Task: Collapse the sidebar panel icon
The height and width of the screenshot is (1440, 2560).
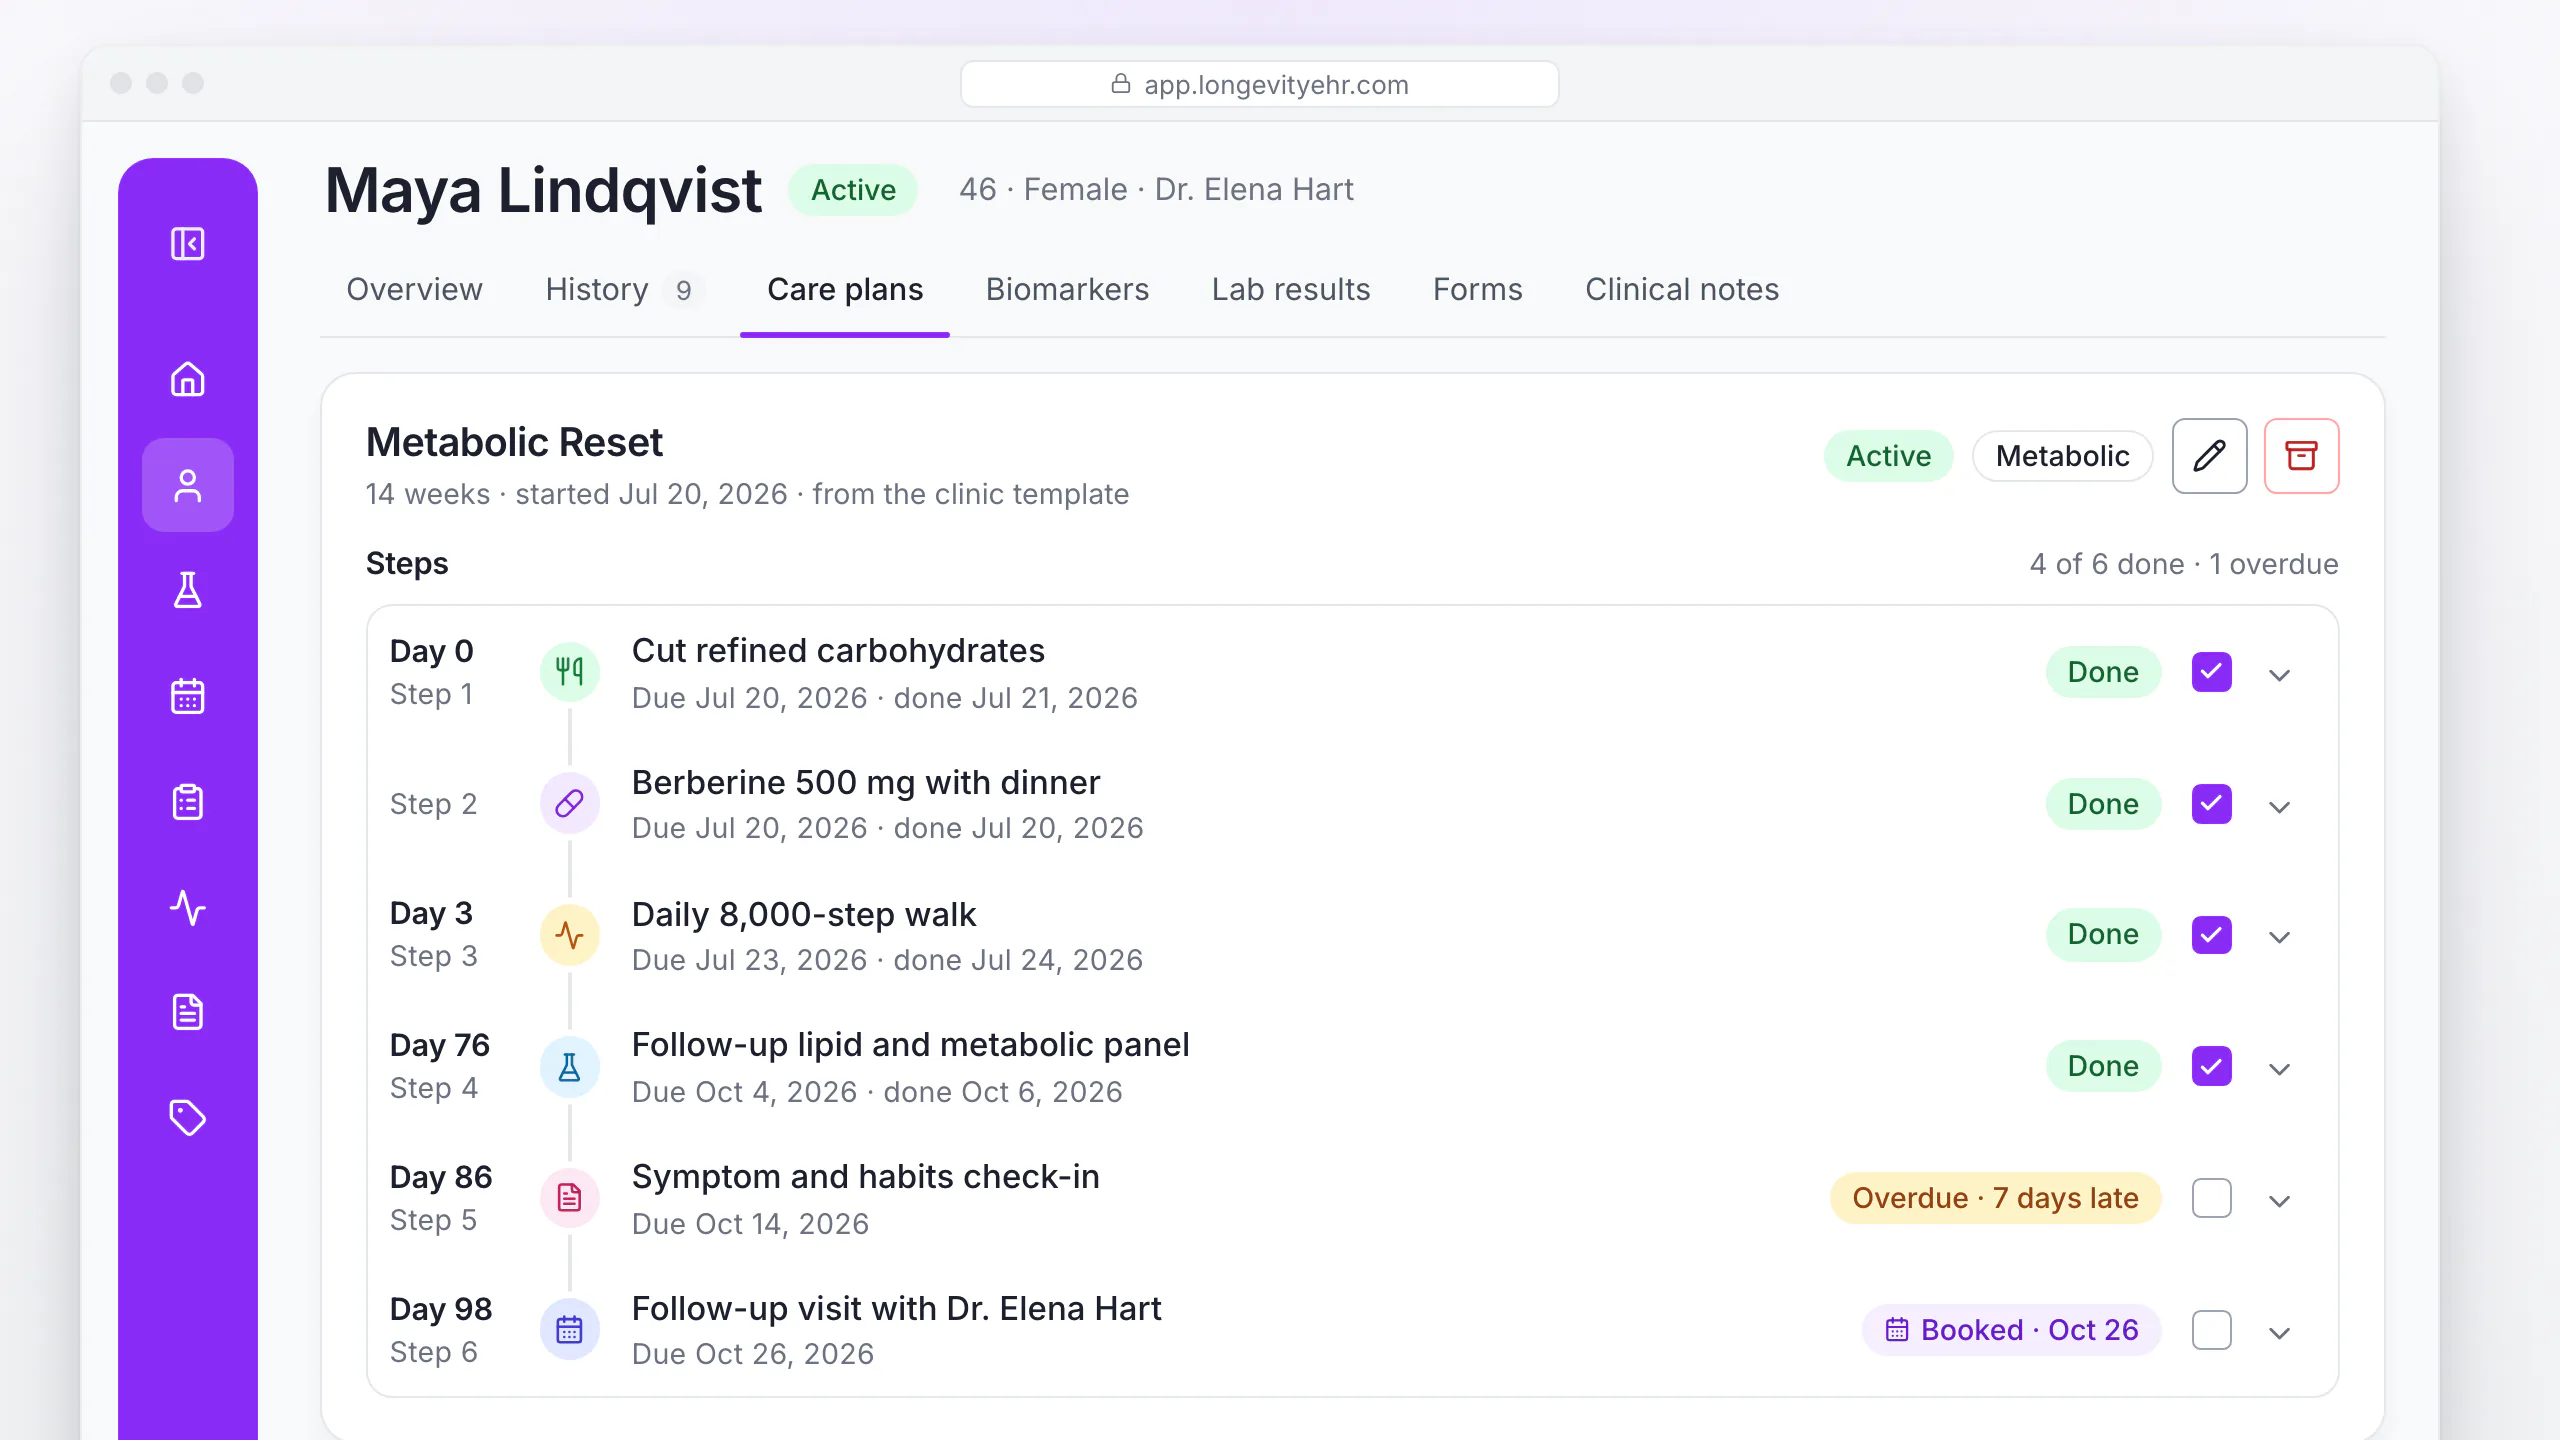Action: pyautogui.click(x=187, y=243)
